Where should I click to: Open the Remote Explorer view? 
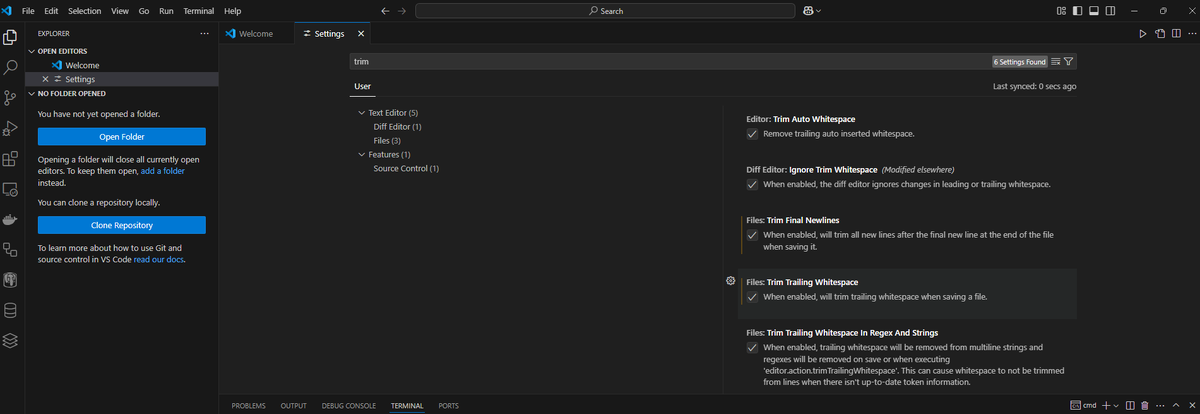[11, 188]
